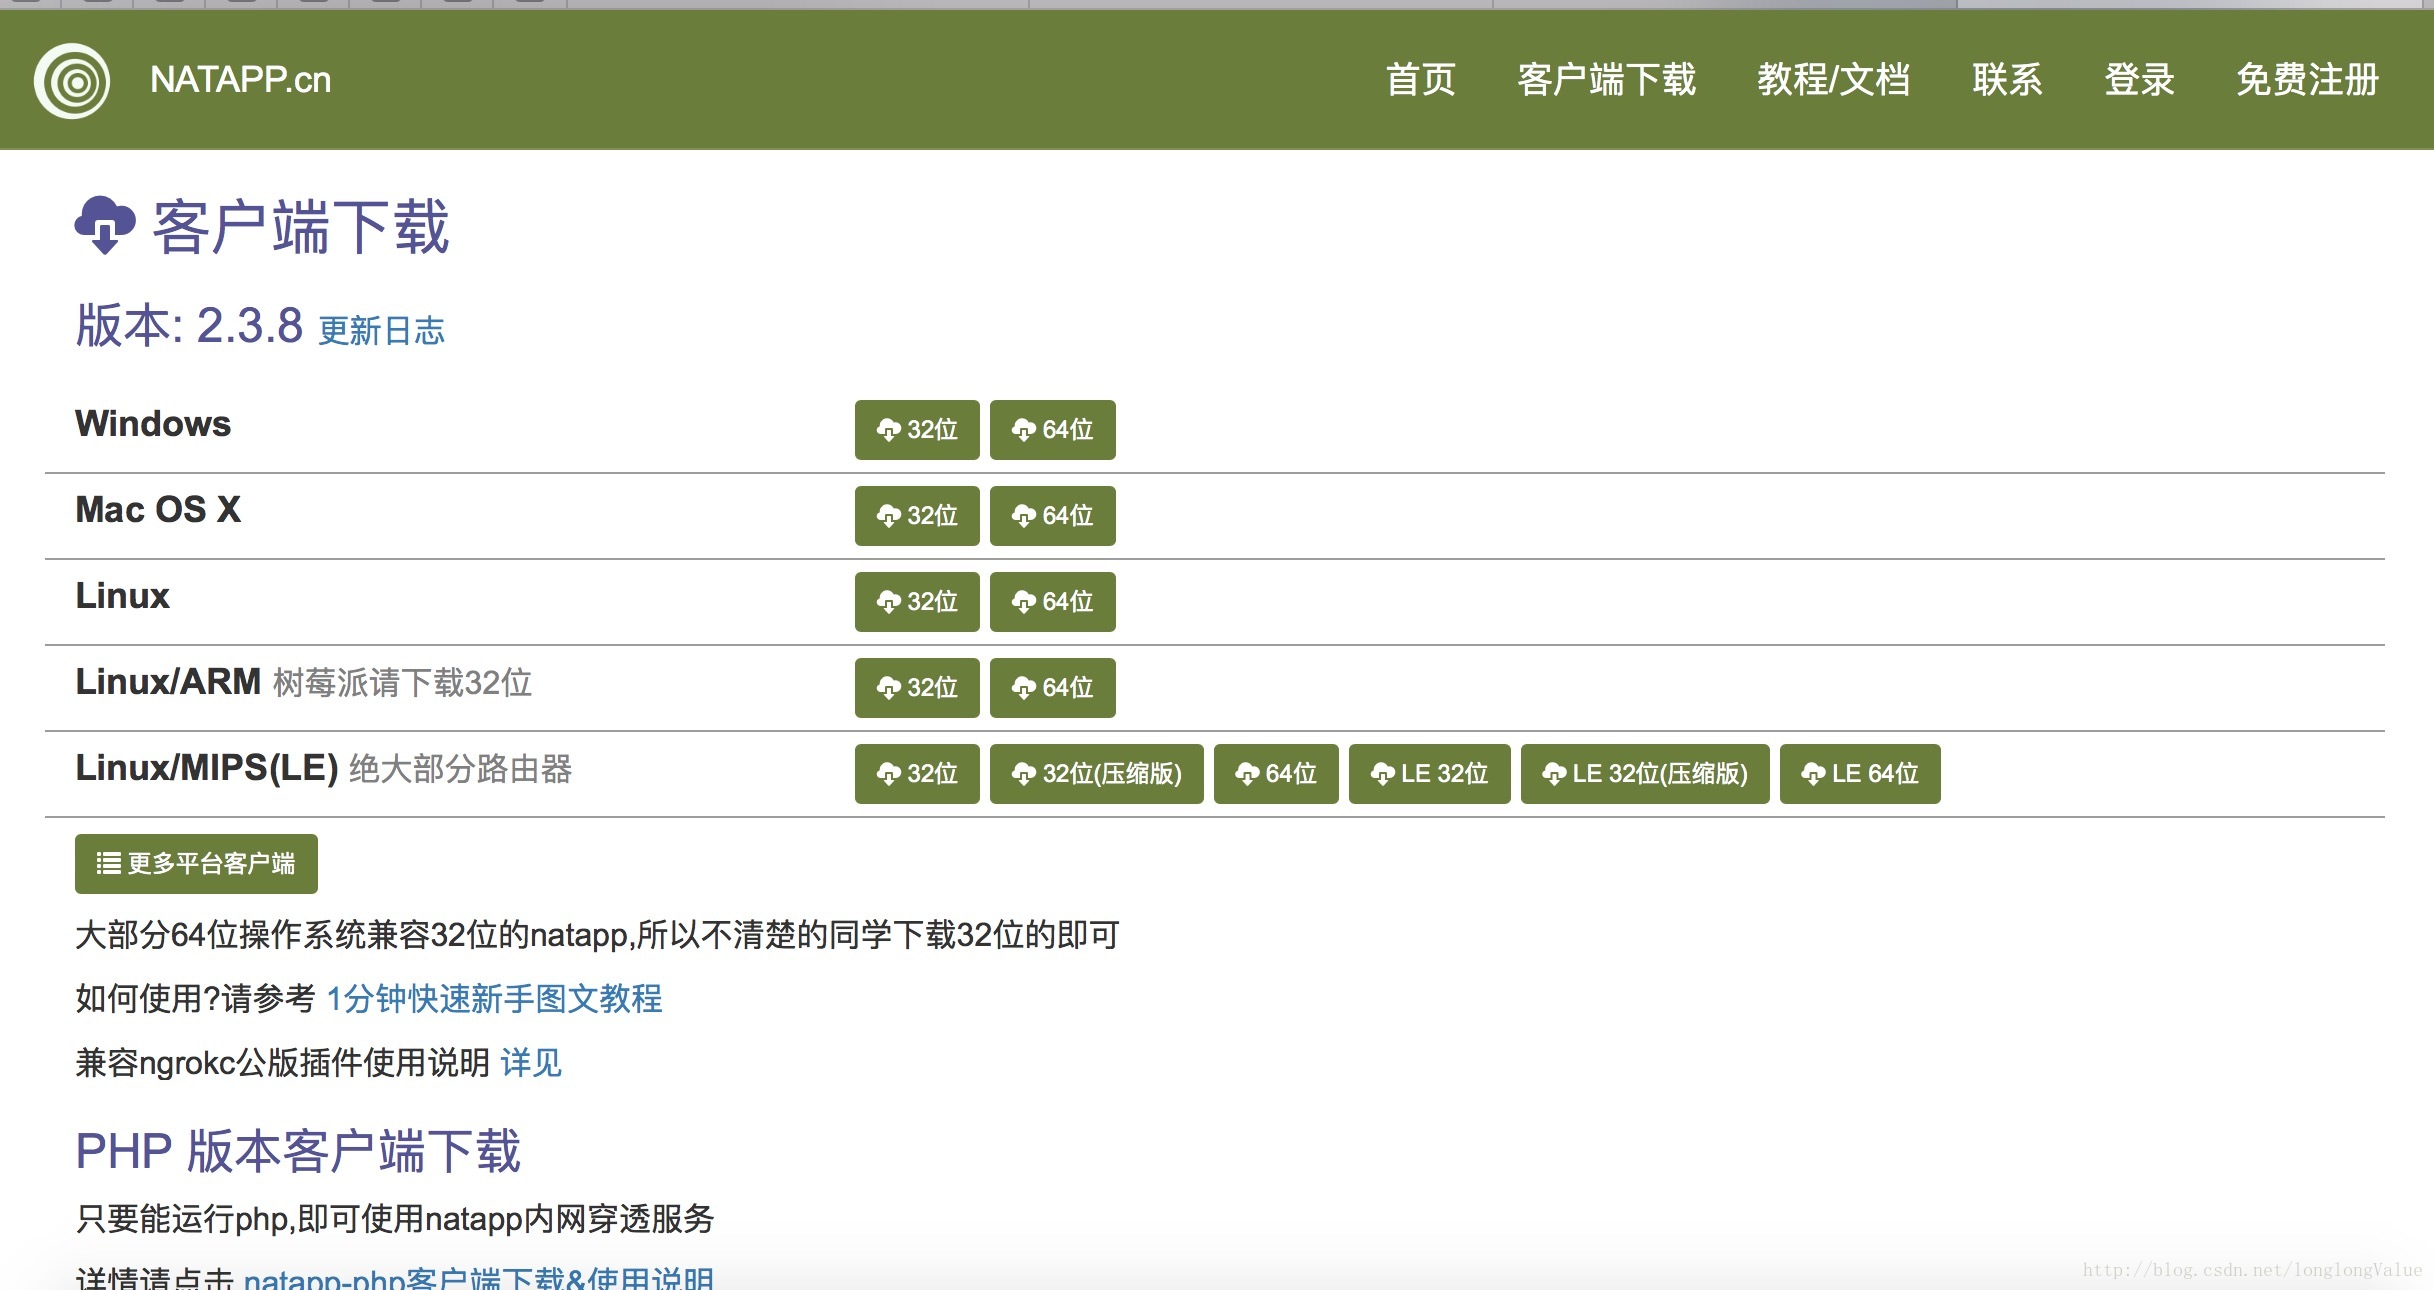
Task: Download Linux 32位 client
Action: click(917, 602)
